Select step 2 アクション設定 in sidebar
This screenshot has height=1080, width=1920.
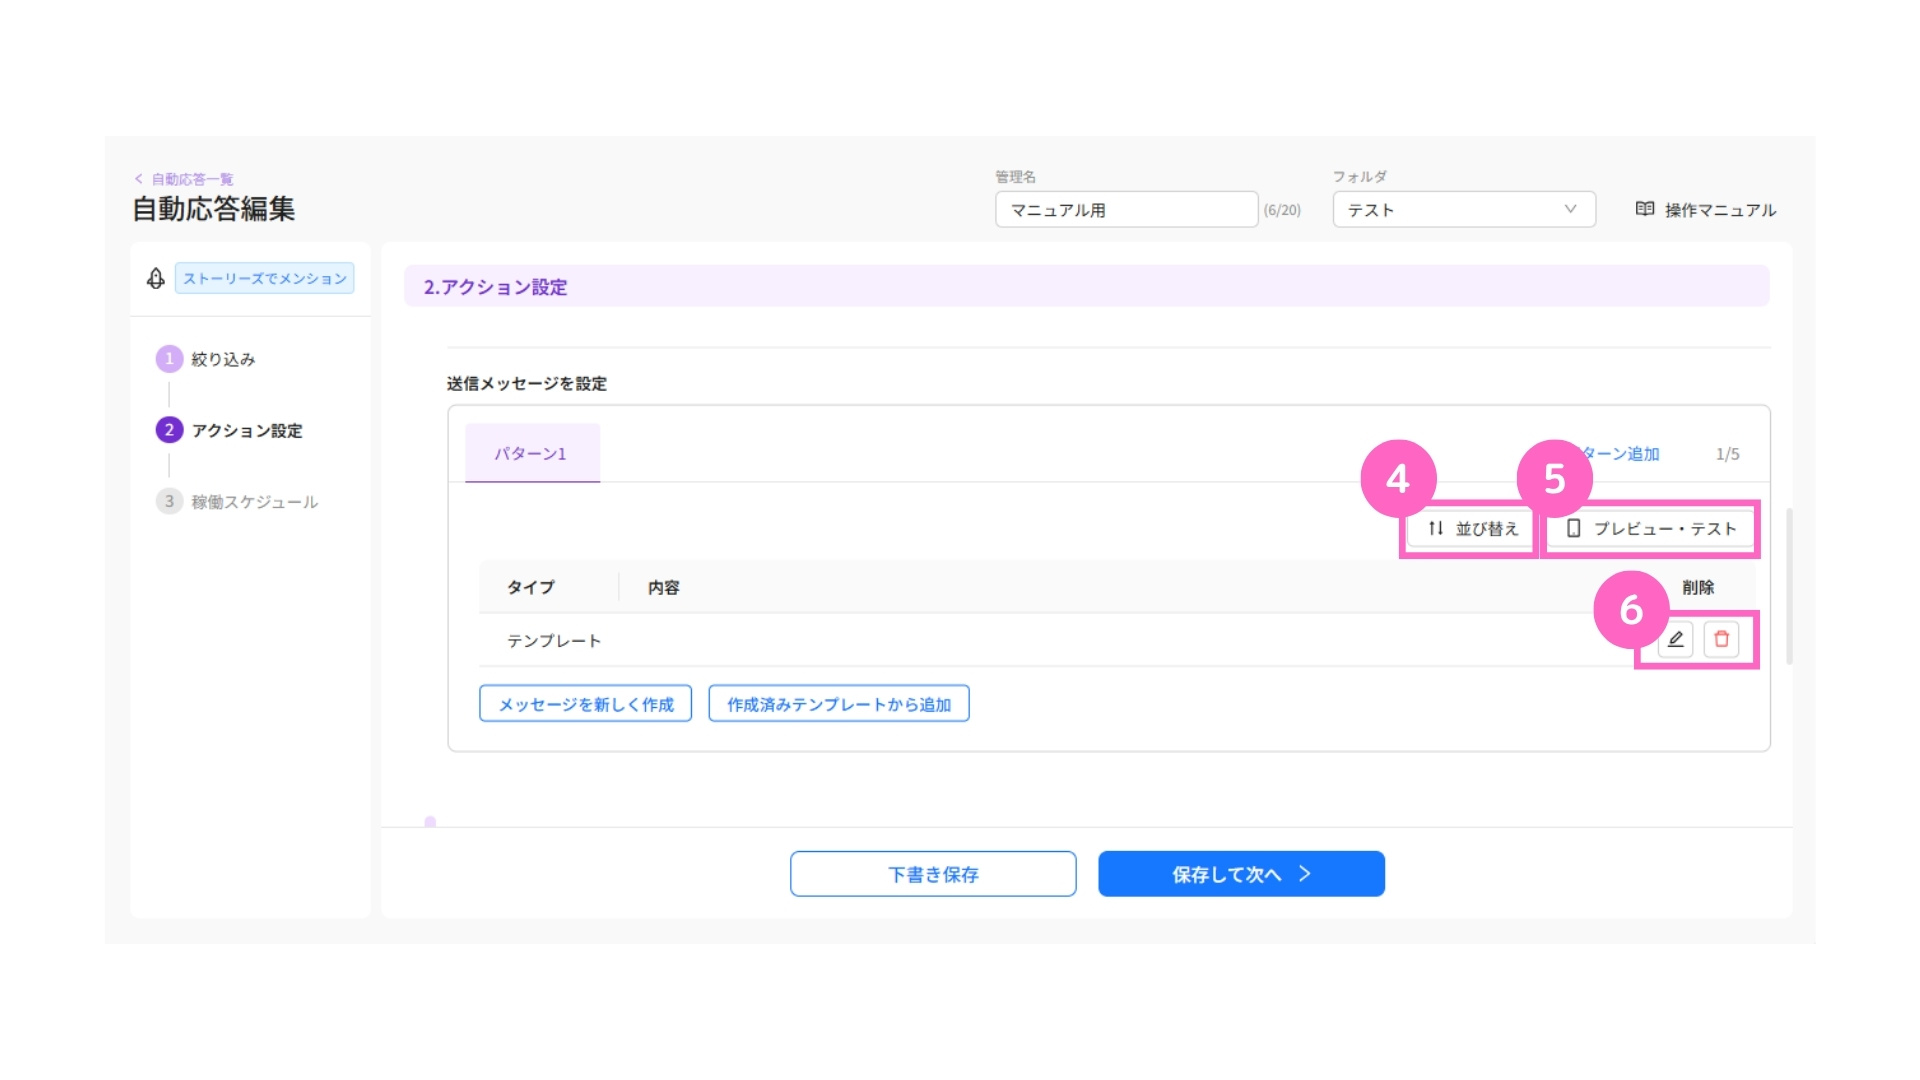[x=230, y=430]
